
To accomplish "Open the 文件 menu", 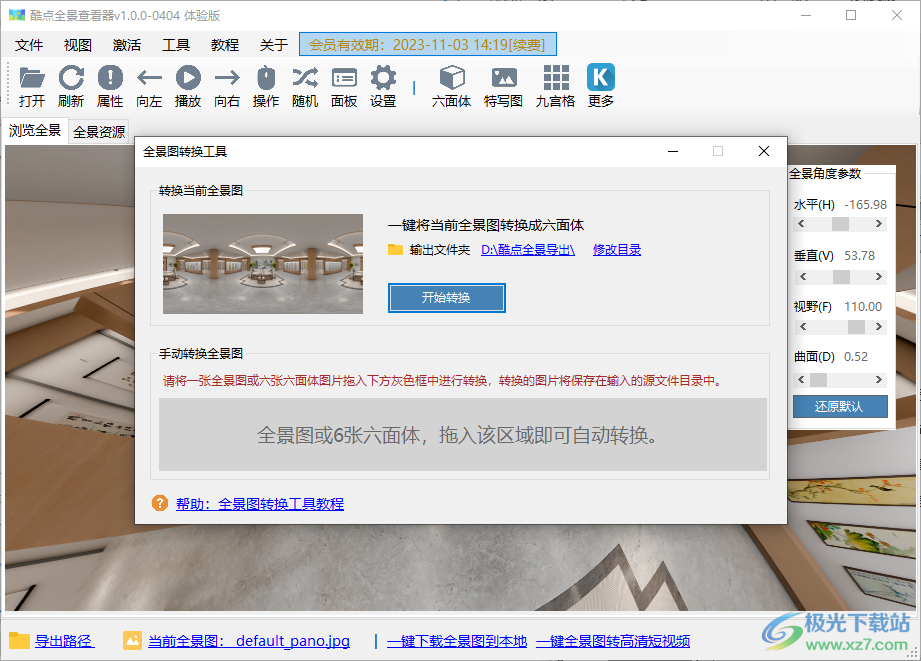I will (29, 45).
